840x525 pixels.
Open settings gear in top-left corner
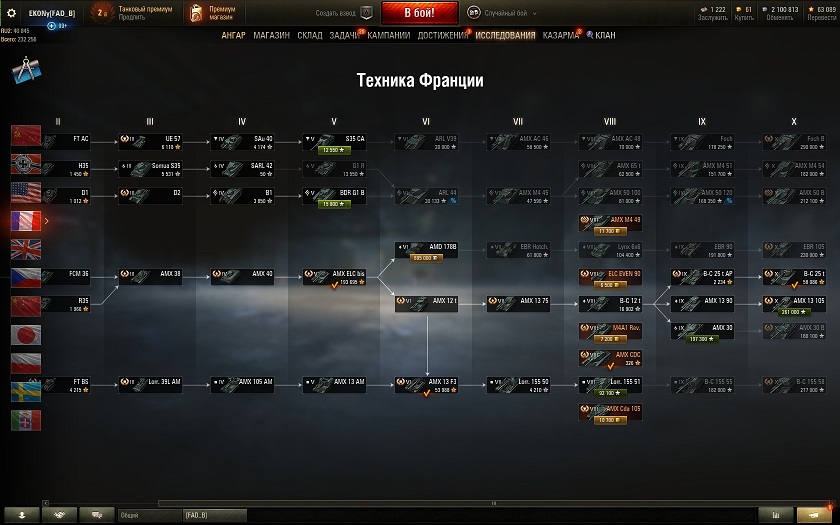coord(11,13)
